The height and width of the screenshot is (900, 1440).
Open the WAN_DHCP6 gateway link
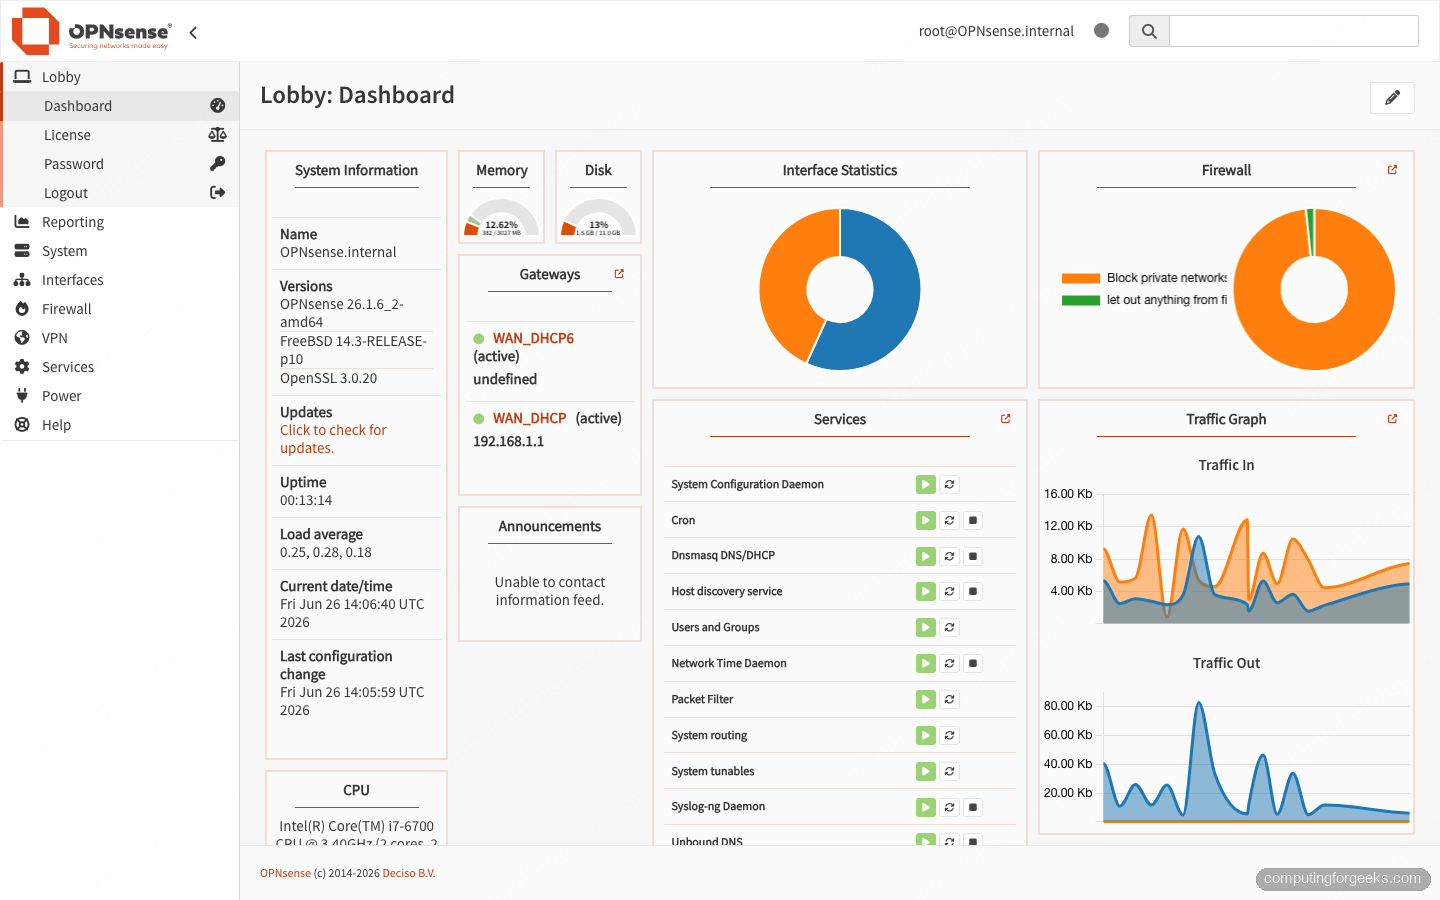533,338
